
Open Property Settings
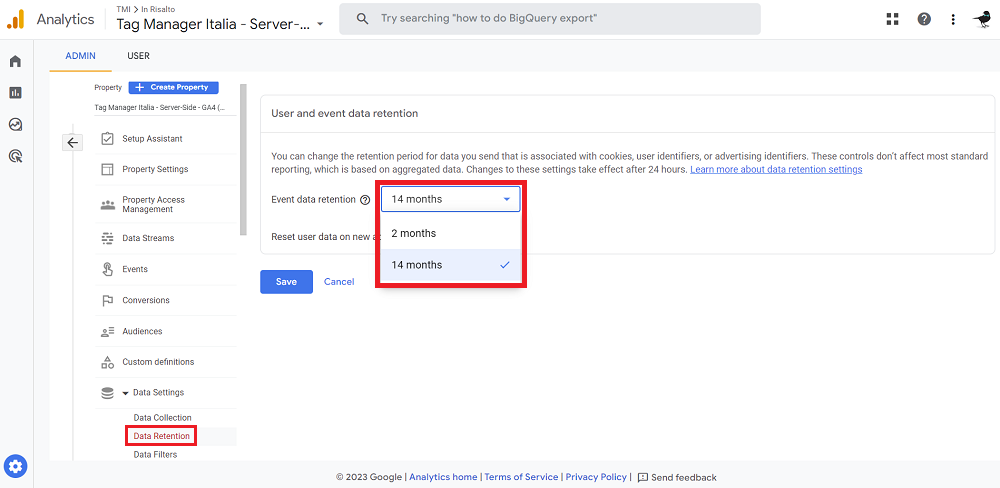155,169
